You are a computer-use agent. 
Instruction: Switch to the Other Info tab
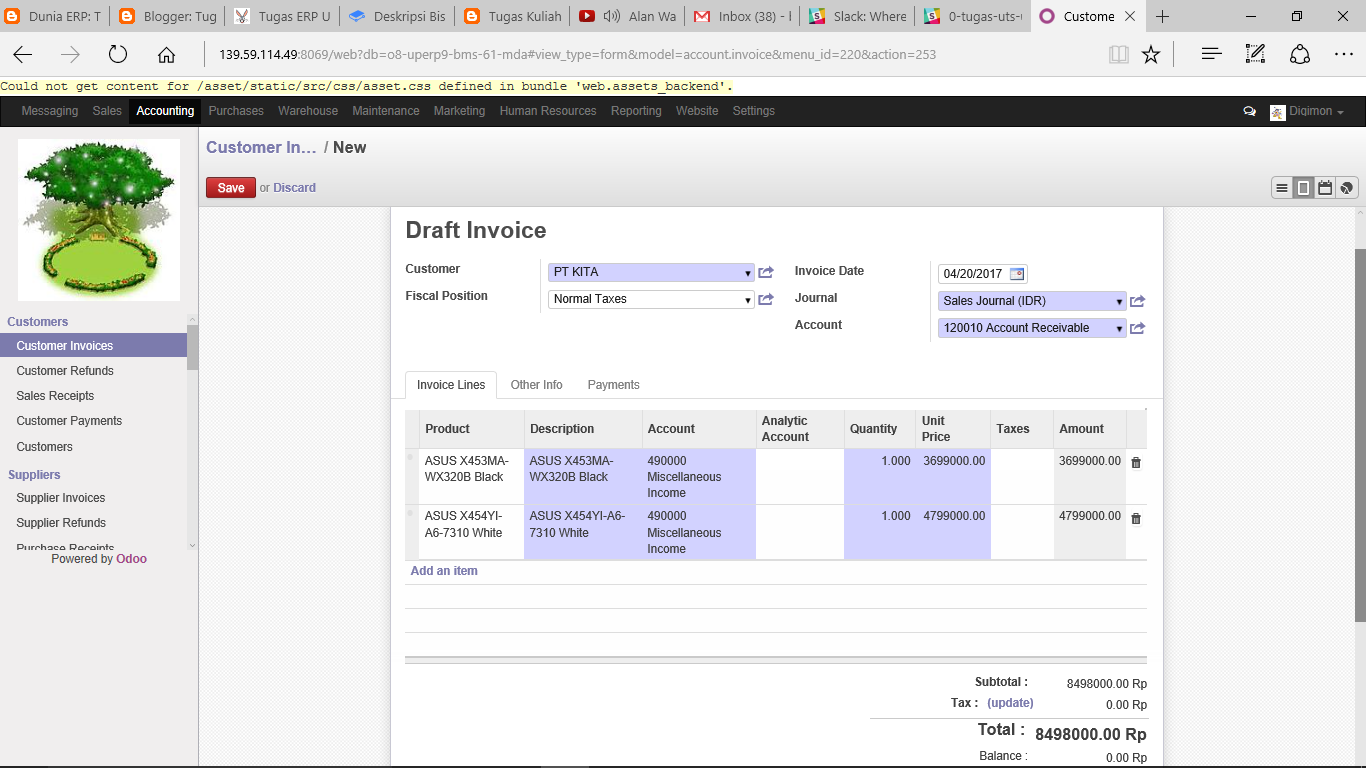[x=536, y=385]
